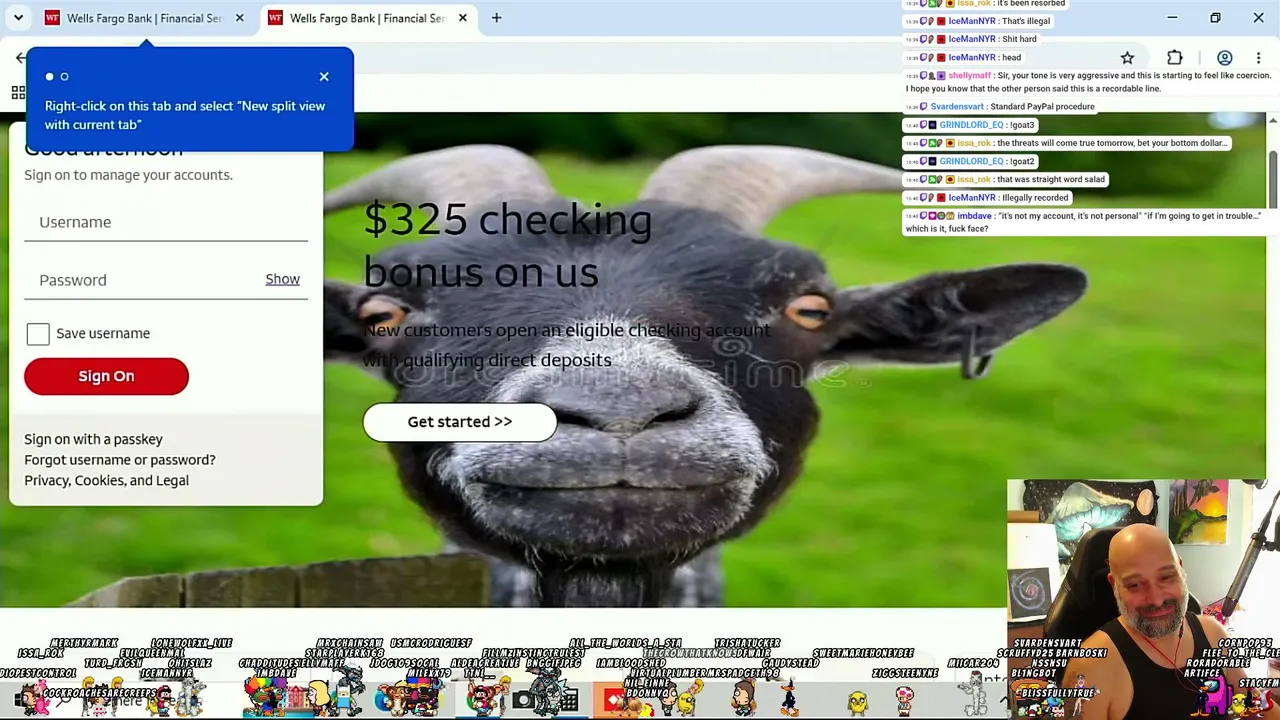Click issa_rok's straight word salad message
This screenshot has height=720, width=1280.
1004,180
